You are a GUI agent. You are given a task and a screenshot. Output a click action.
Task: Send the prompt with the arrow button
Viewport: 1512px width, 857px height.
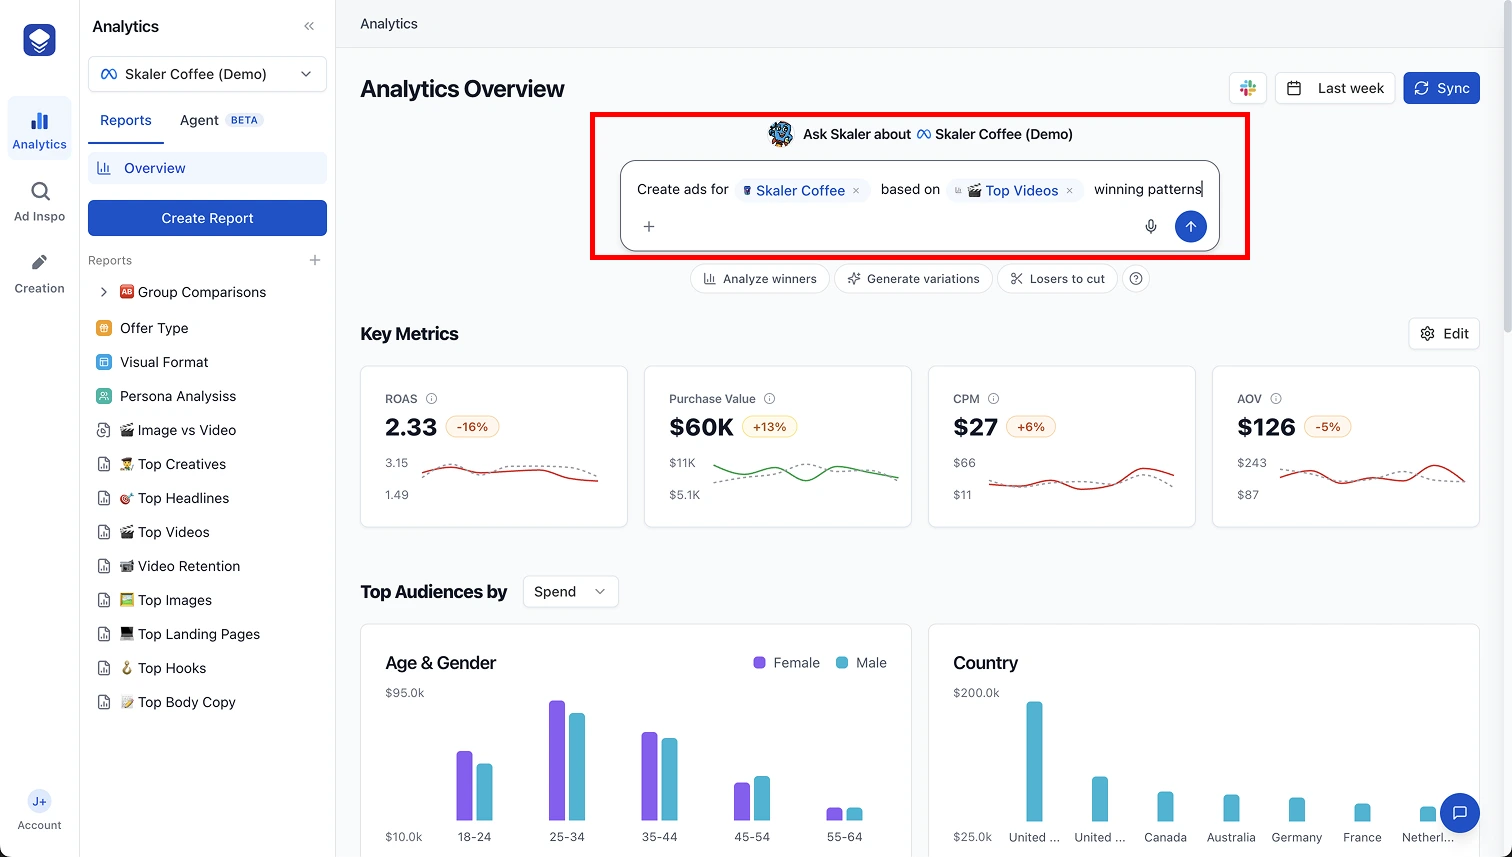point(1190,226)
